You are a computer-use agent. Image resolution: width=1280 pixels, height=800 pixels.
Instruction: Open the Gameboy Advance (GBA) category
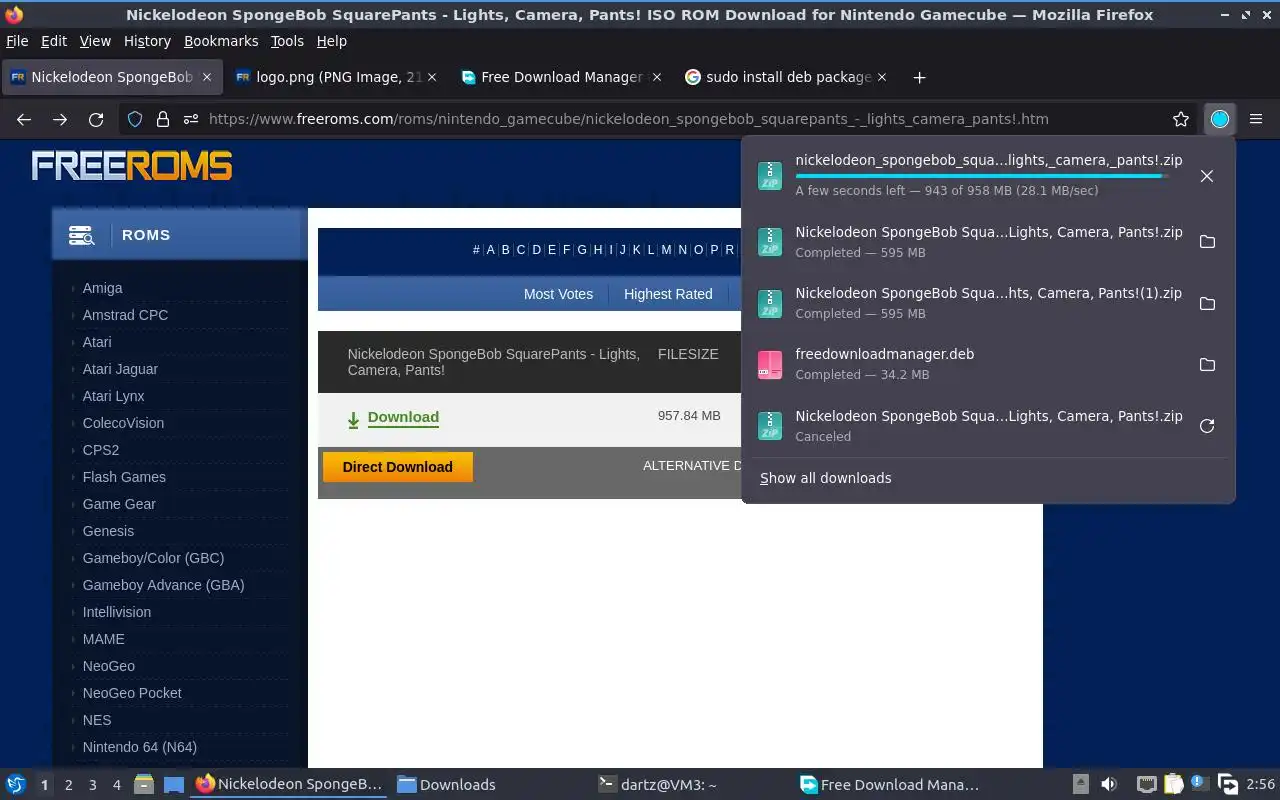click(x=163, y=585)
